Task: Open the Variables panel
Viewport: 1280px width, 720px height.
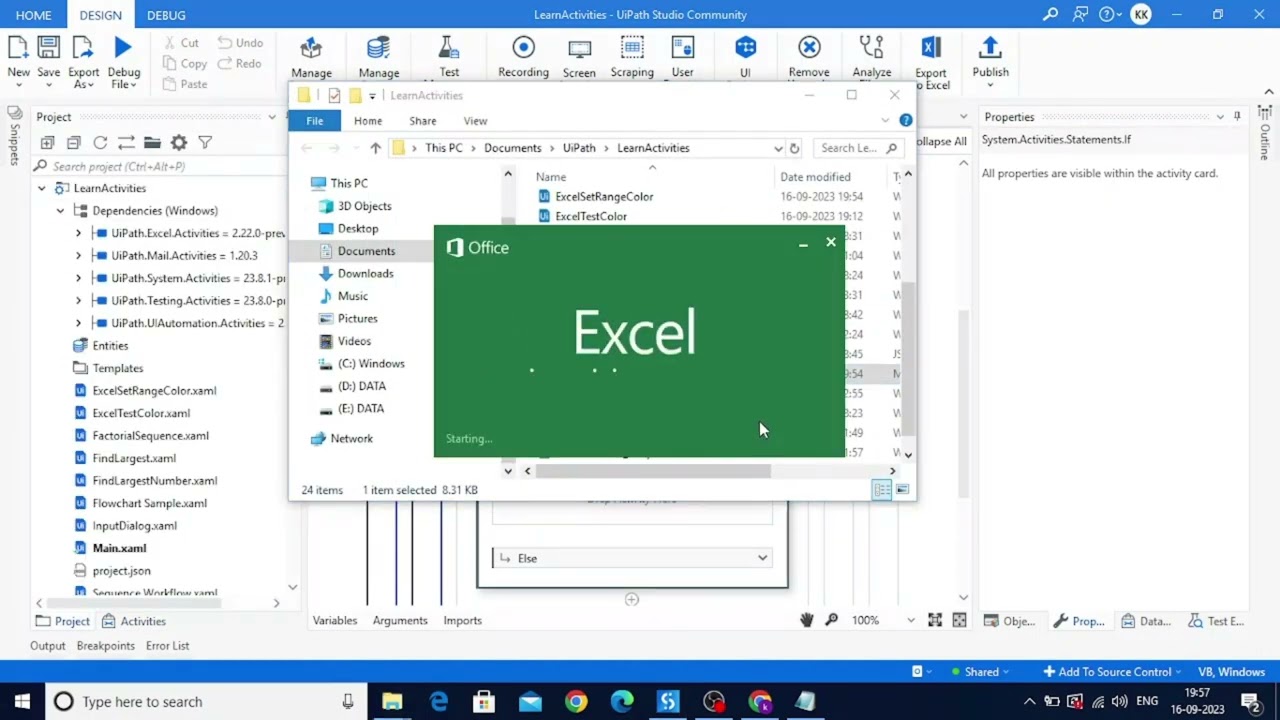Action: [335, 620]
